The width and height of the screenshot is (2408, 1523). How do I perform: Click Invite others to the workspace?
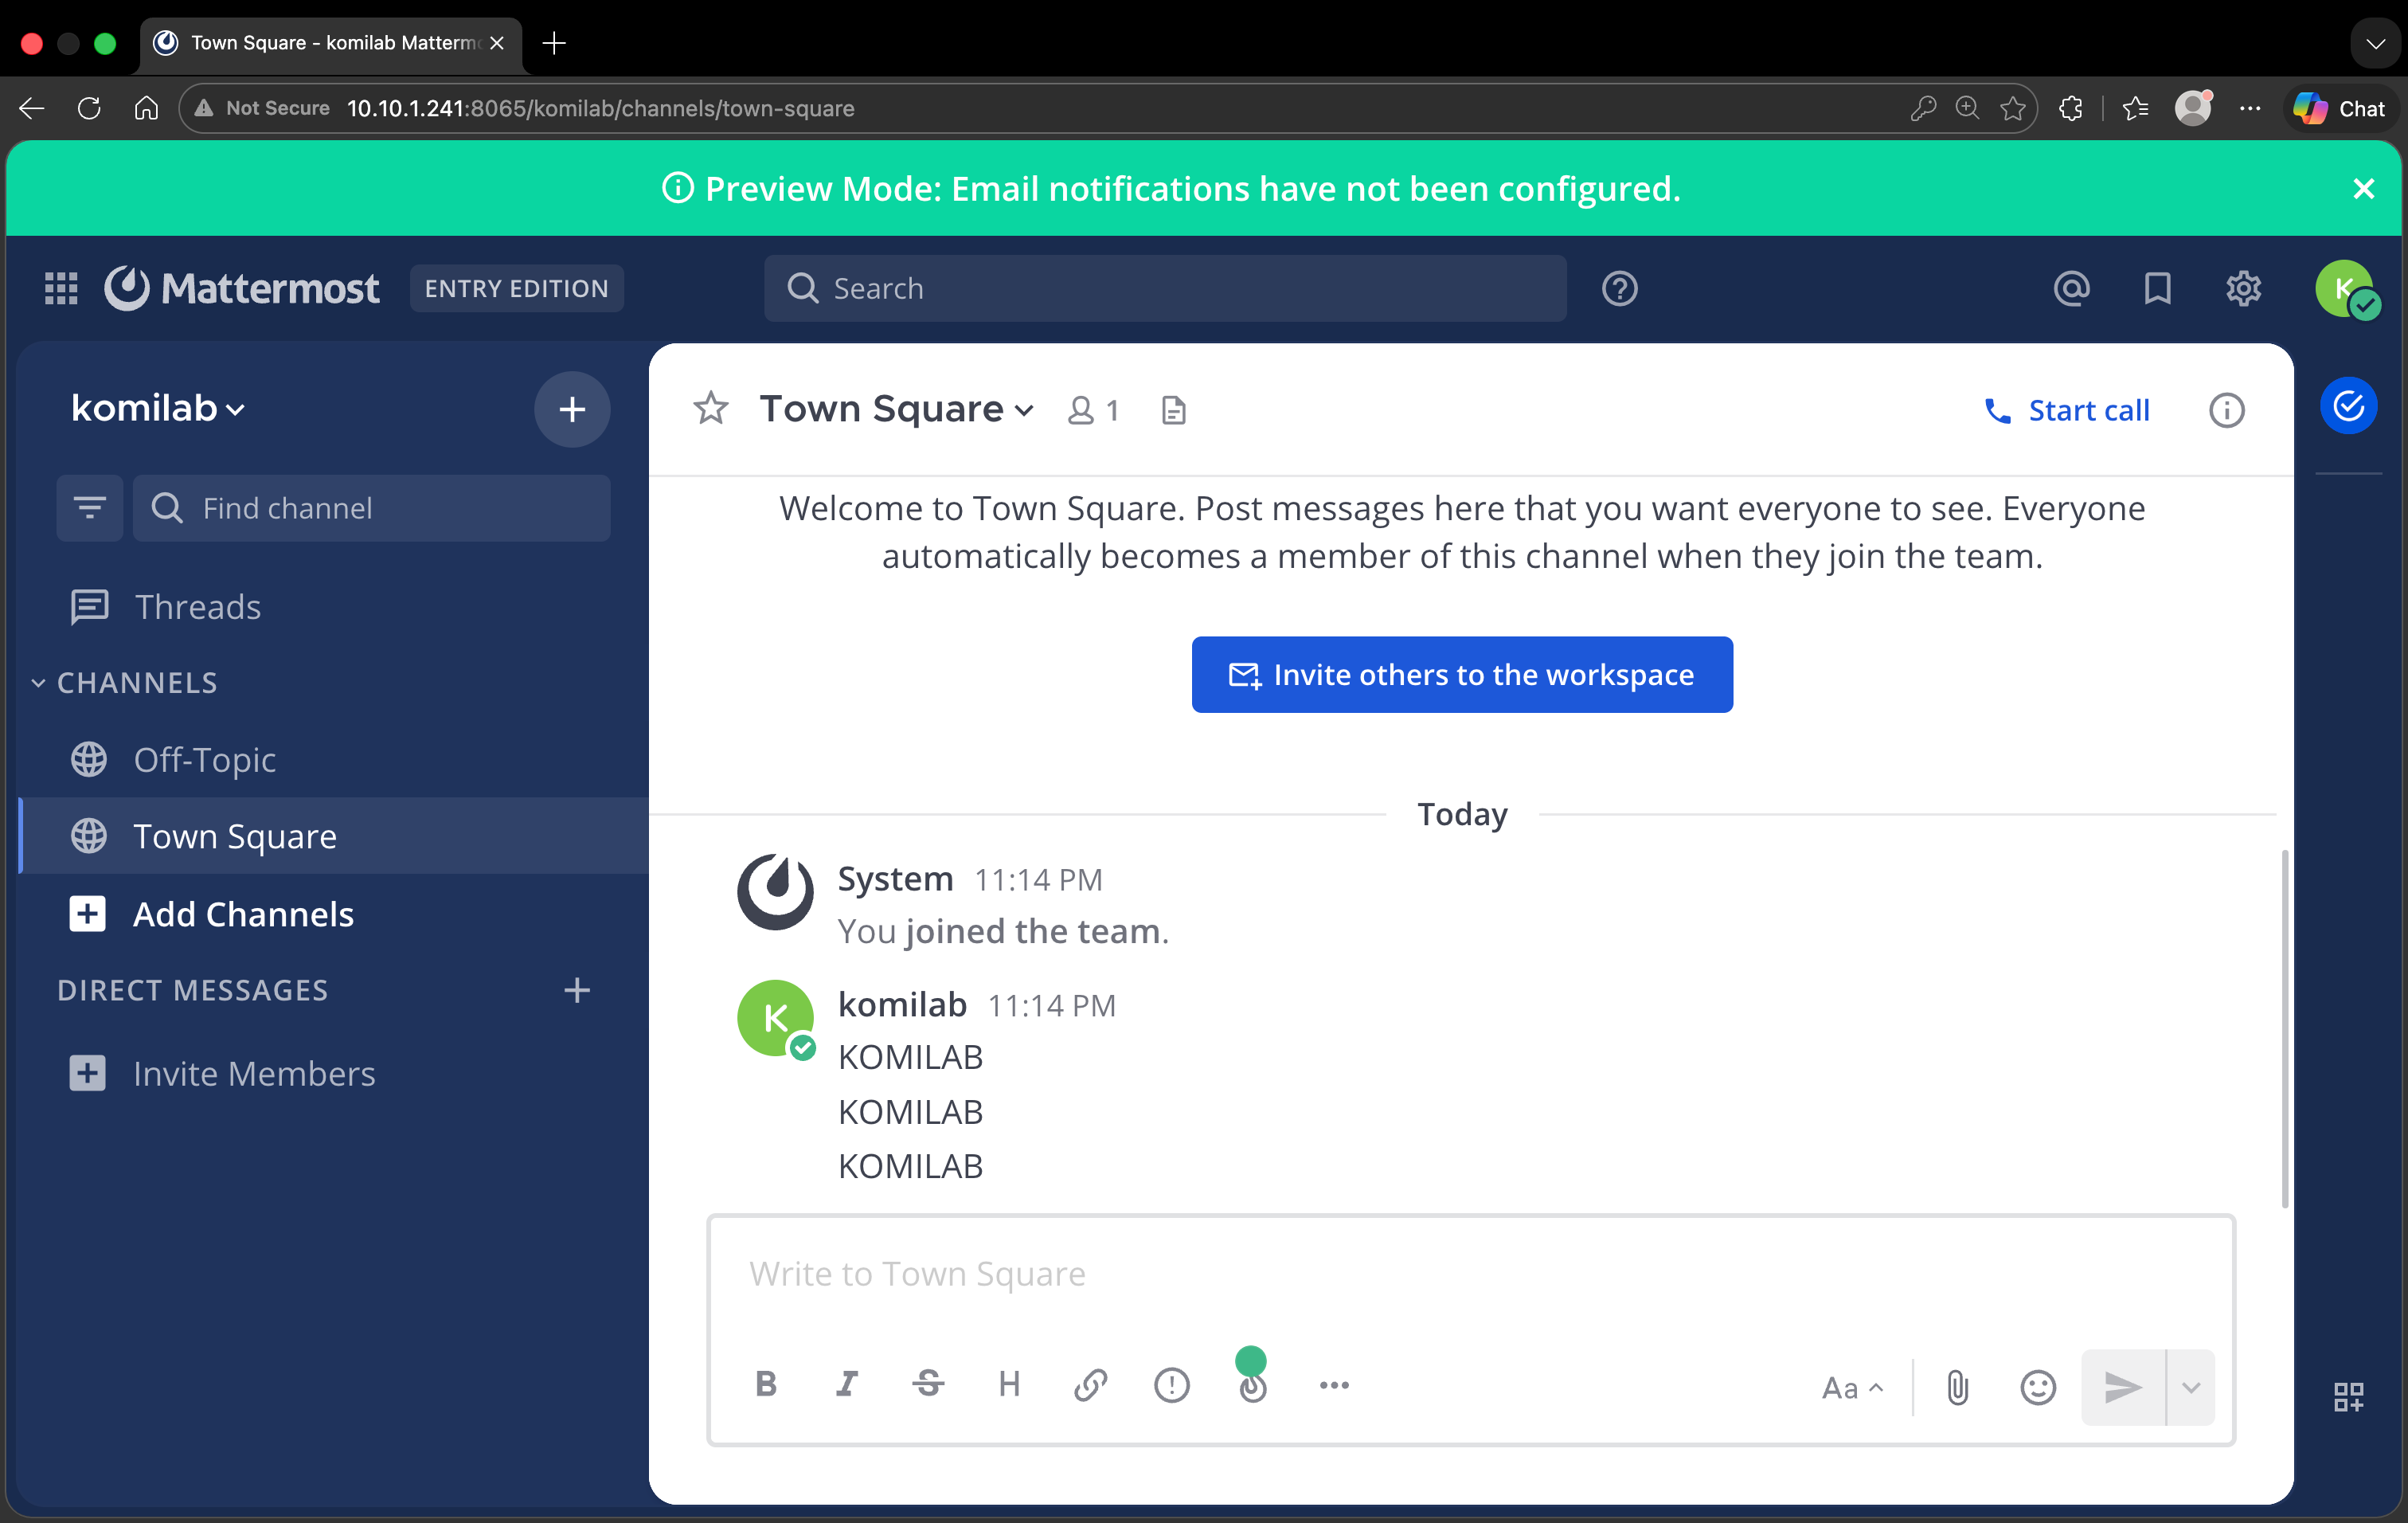click(1462, 675)
